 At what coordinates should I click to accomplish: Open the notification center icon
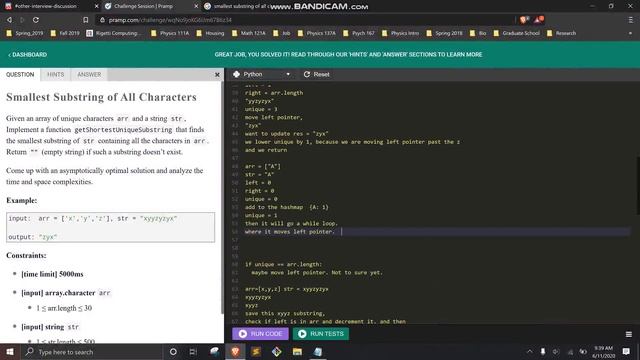tap(626, 352)
